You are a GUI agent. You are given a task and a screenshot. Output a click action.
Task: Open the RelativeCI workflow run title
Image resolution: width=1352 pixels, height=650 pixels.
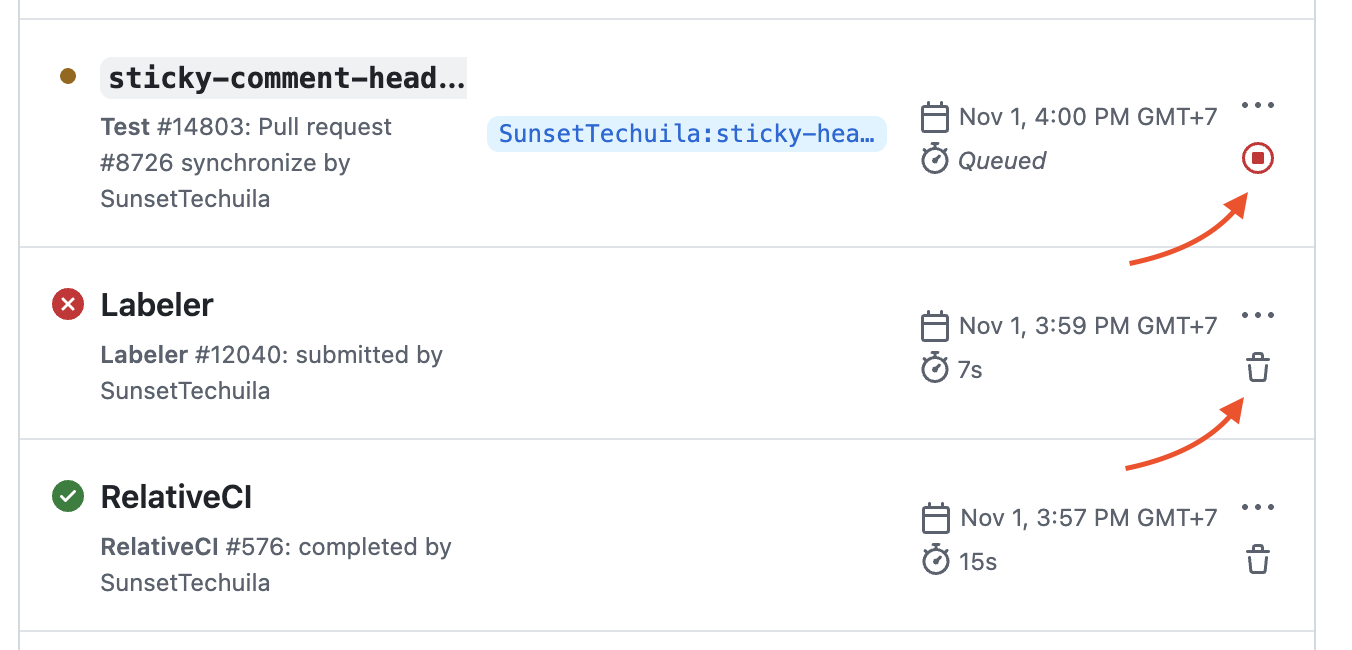pos(176,497)
